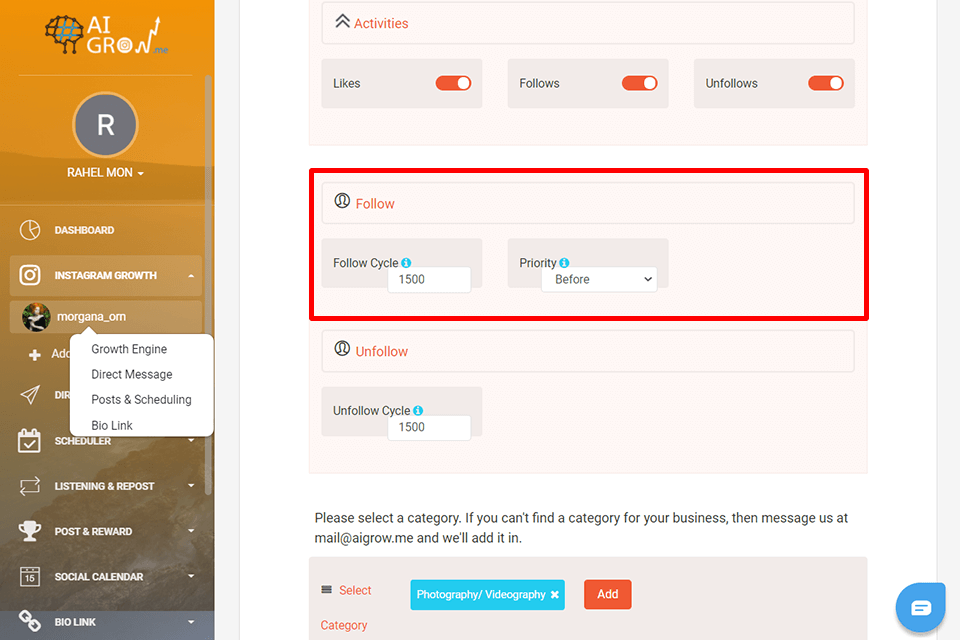Click the POST & REWARD label

(93, 532)
